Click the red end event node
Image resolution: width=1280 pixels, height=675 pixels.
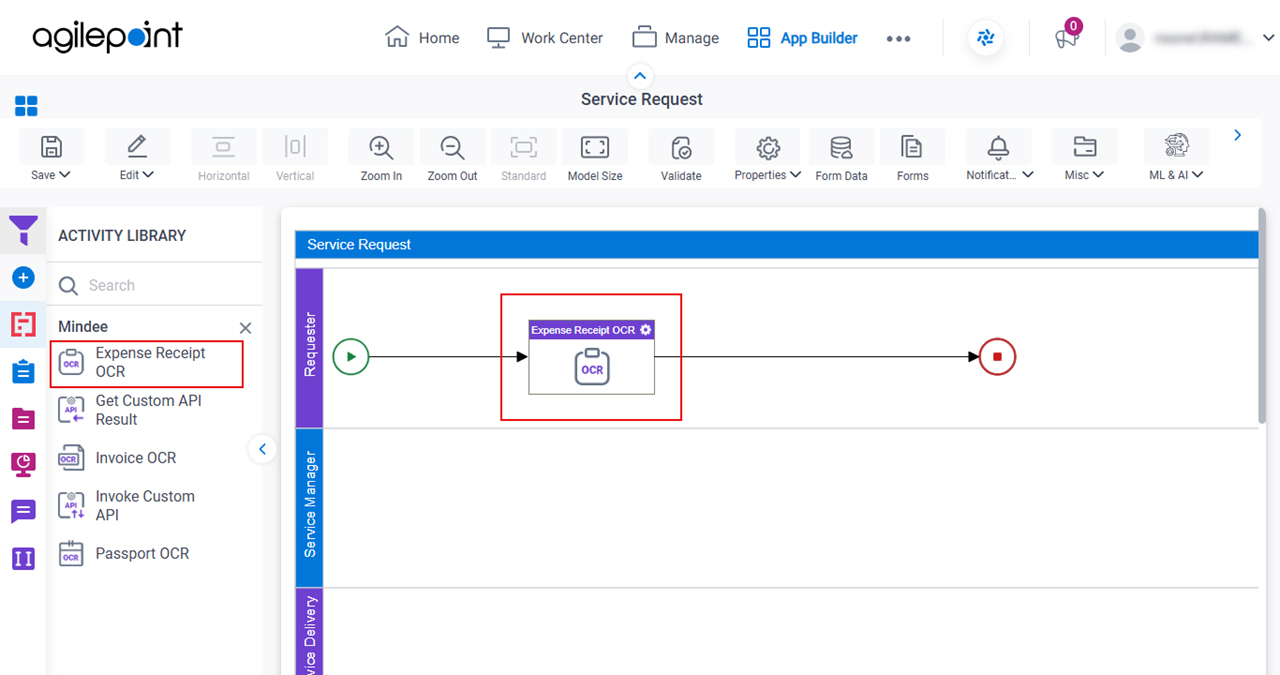(997, 356)
